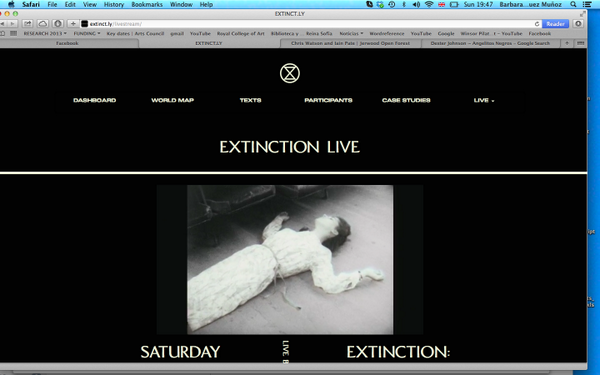Click the sync status icon with green check

[380, 4]
